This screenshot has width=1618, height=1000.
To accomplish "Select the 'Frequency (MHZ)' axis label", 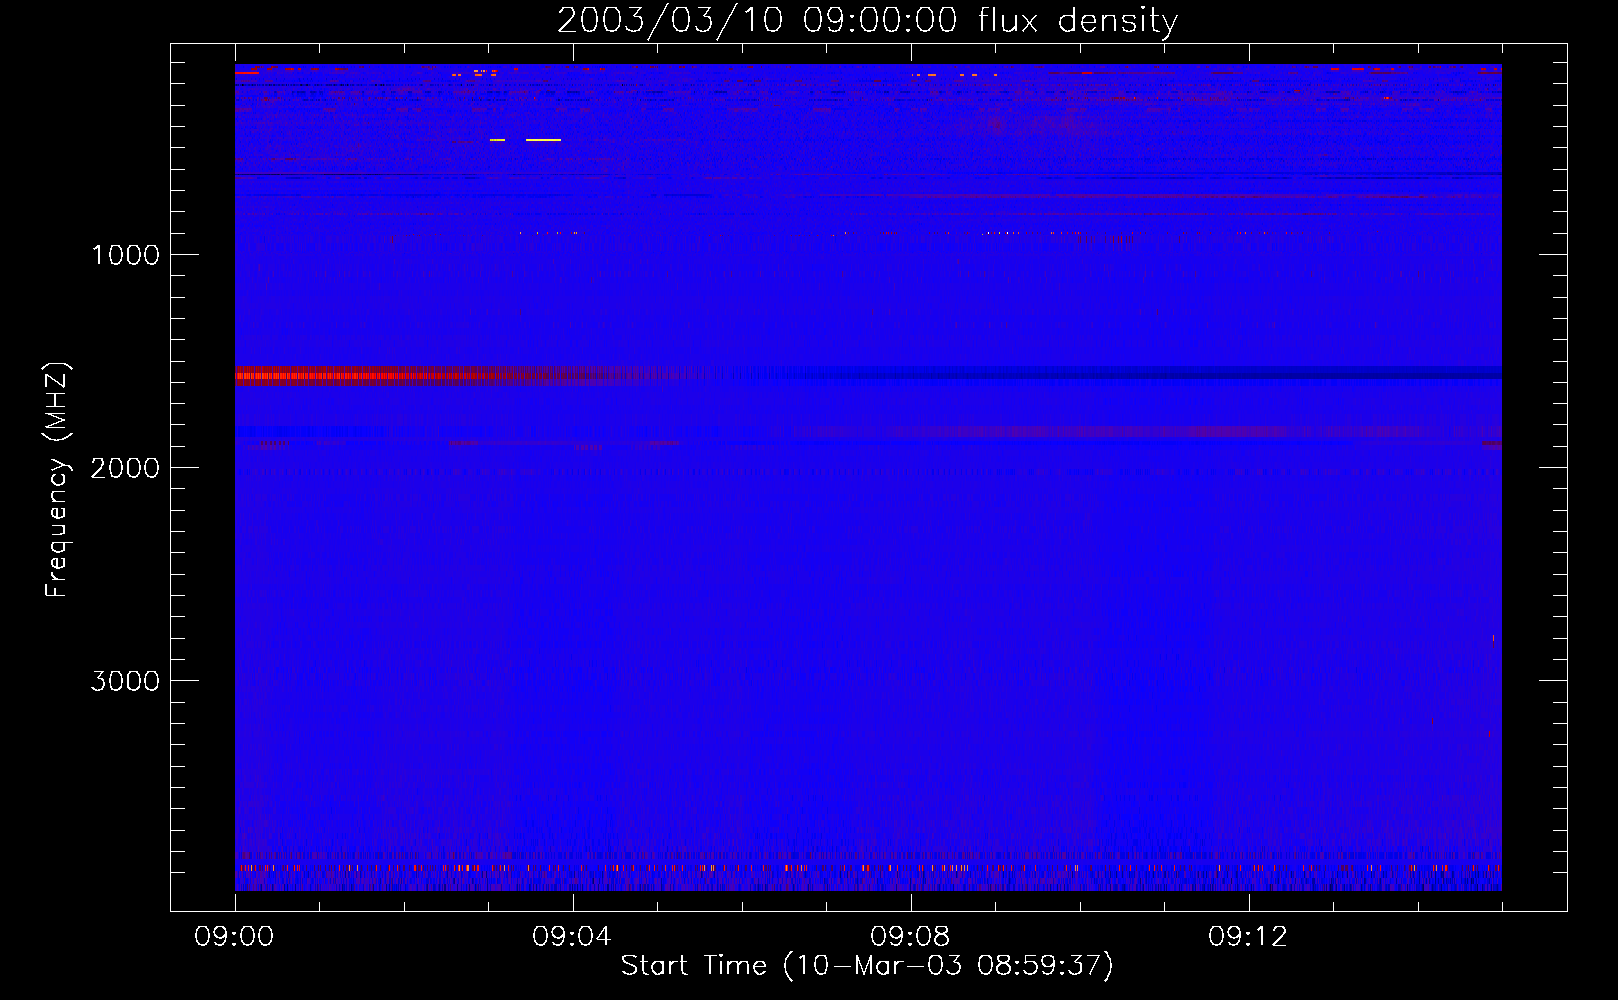I will pos(57,480).
